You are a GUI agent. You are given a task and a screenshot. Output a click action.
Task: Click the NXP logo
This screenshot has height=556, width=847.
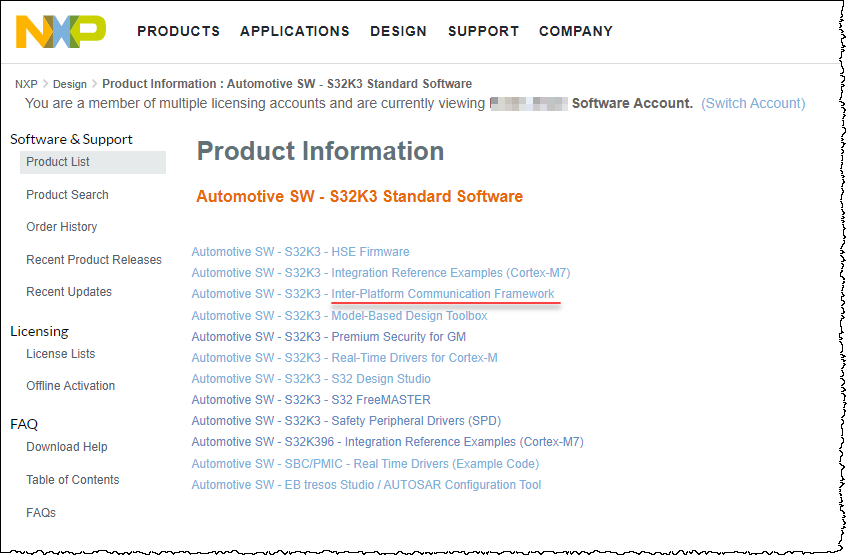point(61,32)
